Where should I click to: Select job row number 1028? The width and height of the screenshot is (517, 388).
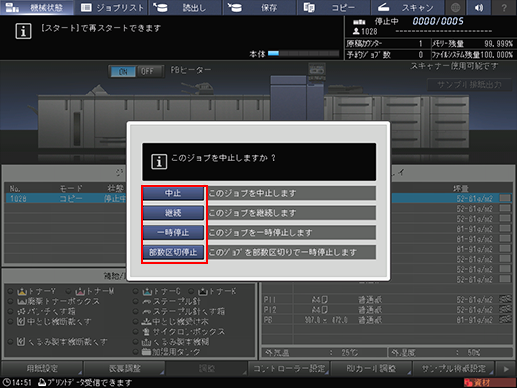click(66, 199)
